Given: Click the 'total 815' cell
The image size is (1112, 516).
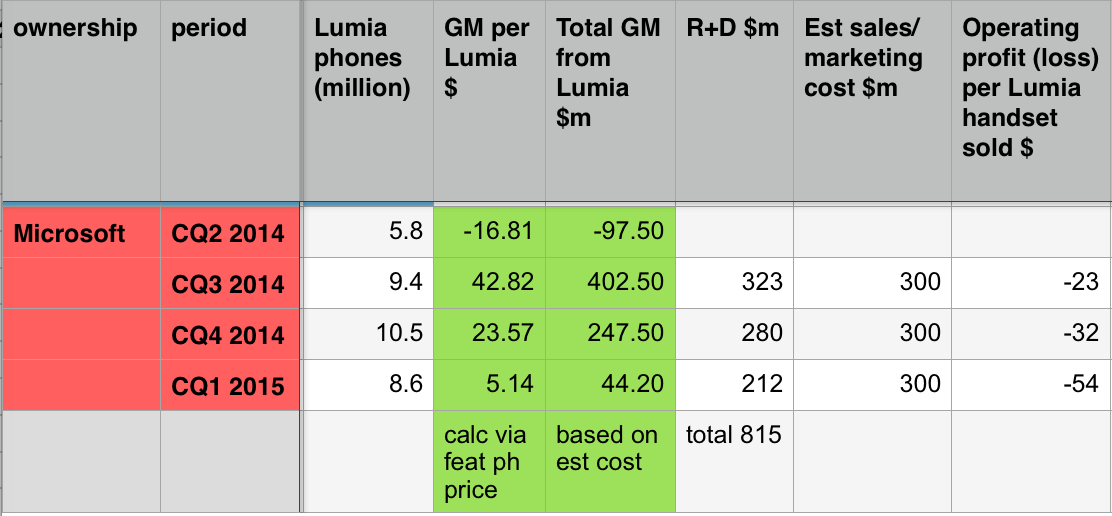Looking at the screenshot, I should click(x=734, y=435).
